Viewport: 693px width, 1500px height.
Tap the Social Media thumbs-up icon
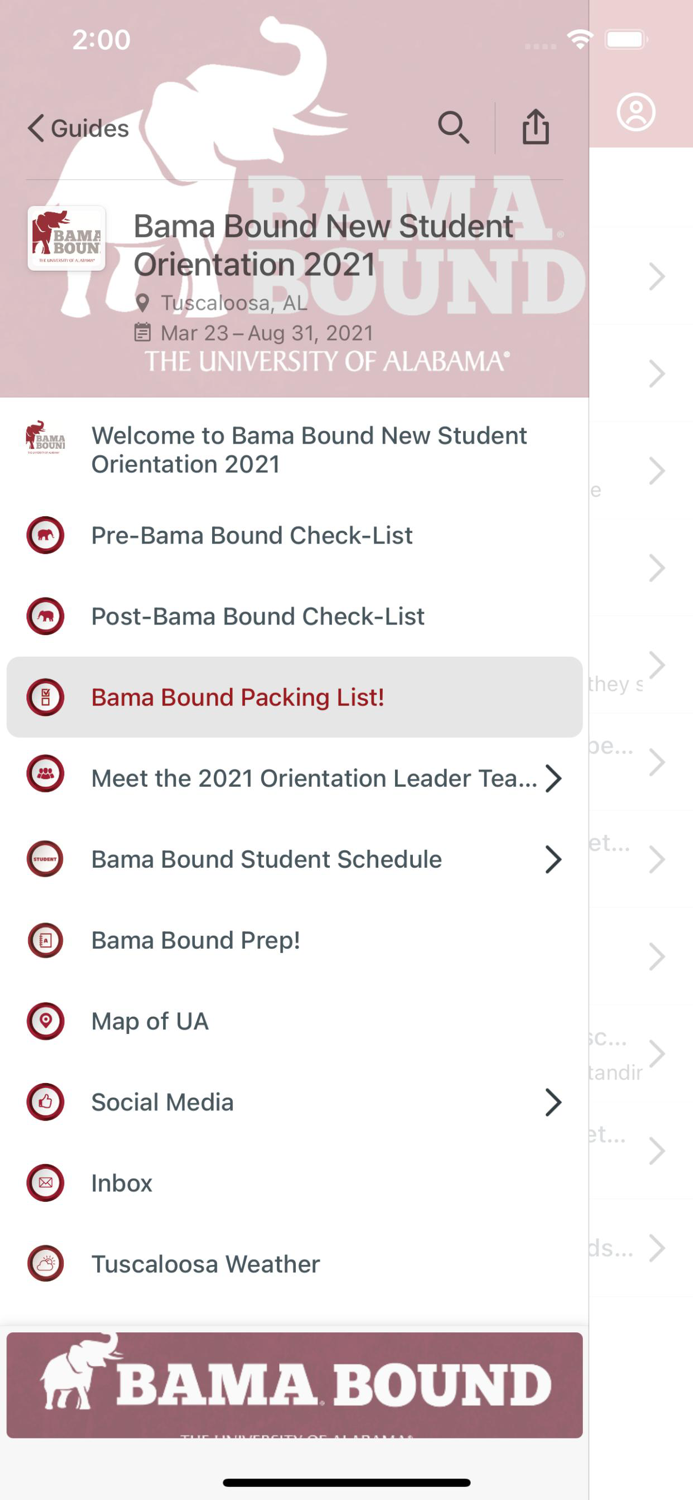tap(45, 1102)
